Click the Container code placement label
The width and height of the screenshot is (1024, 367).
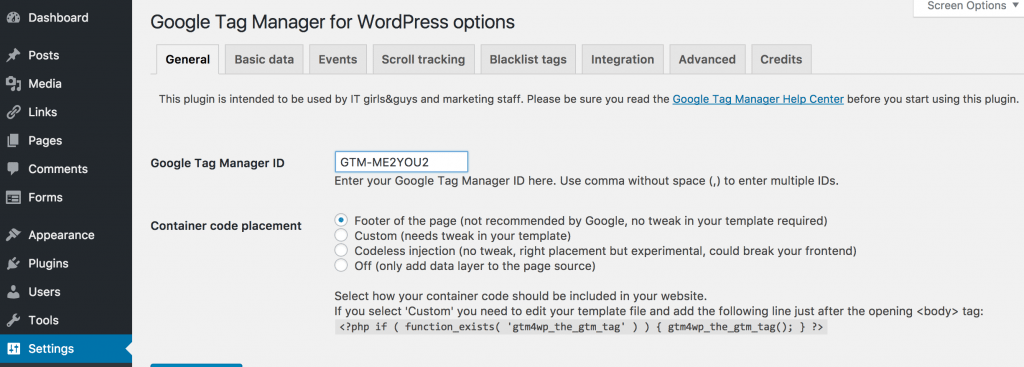226,226
